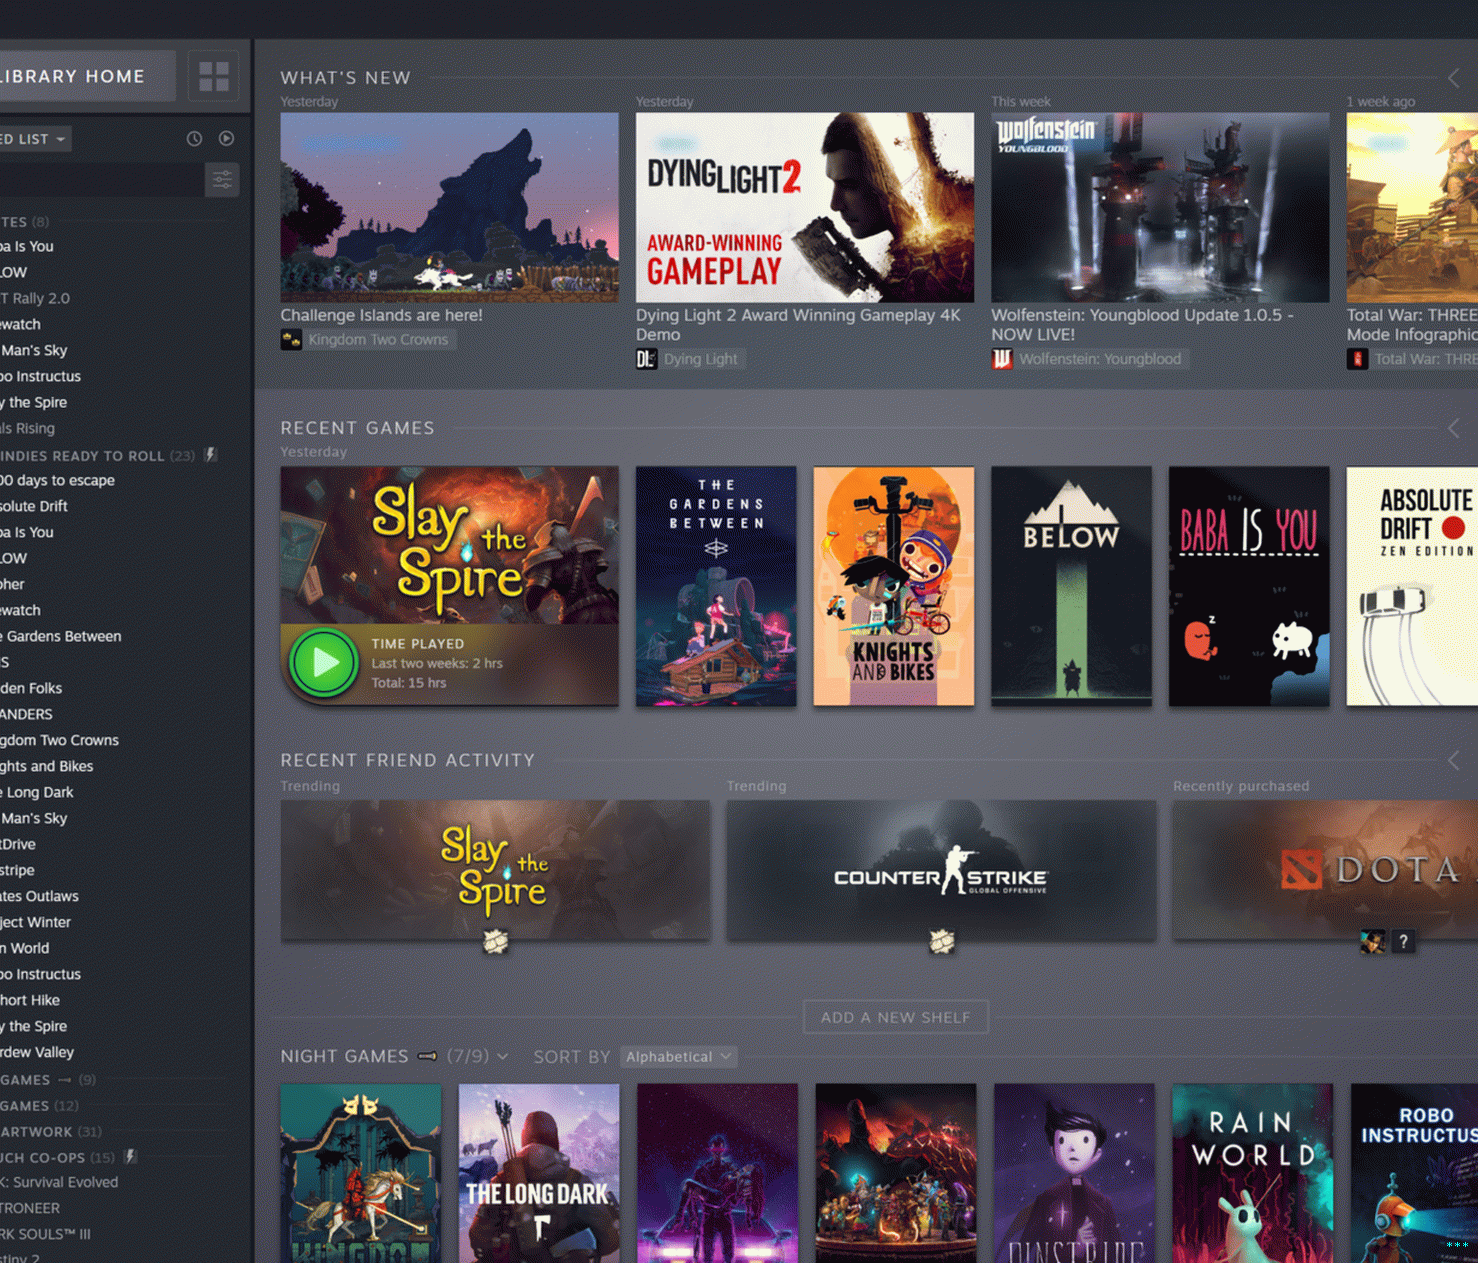Toggle the show ready to play filter
Viewport: 1478px width, 1263px height.
(x=227, y=139)
